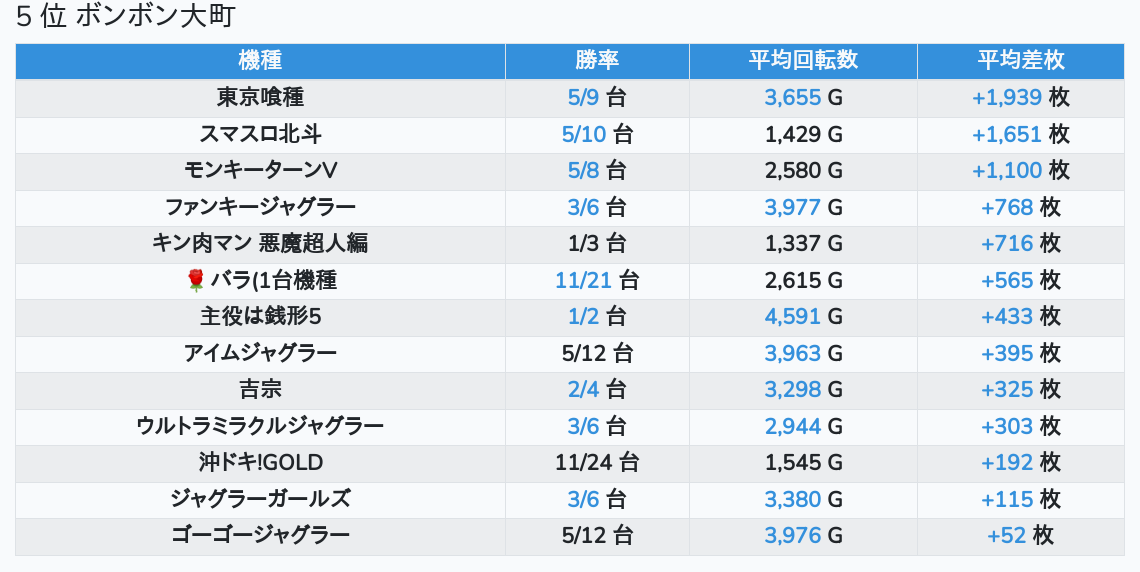1140x572 pixels.
Task: Click the +1,939 枚 average difference value
Action: (1020, 98)
